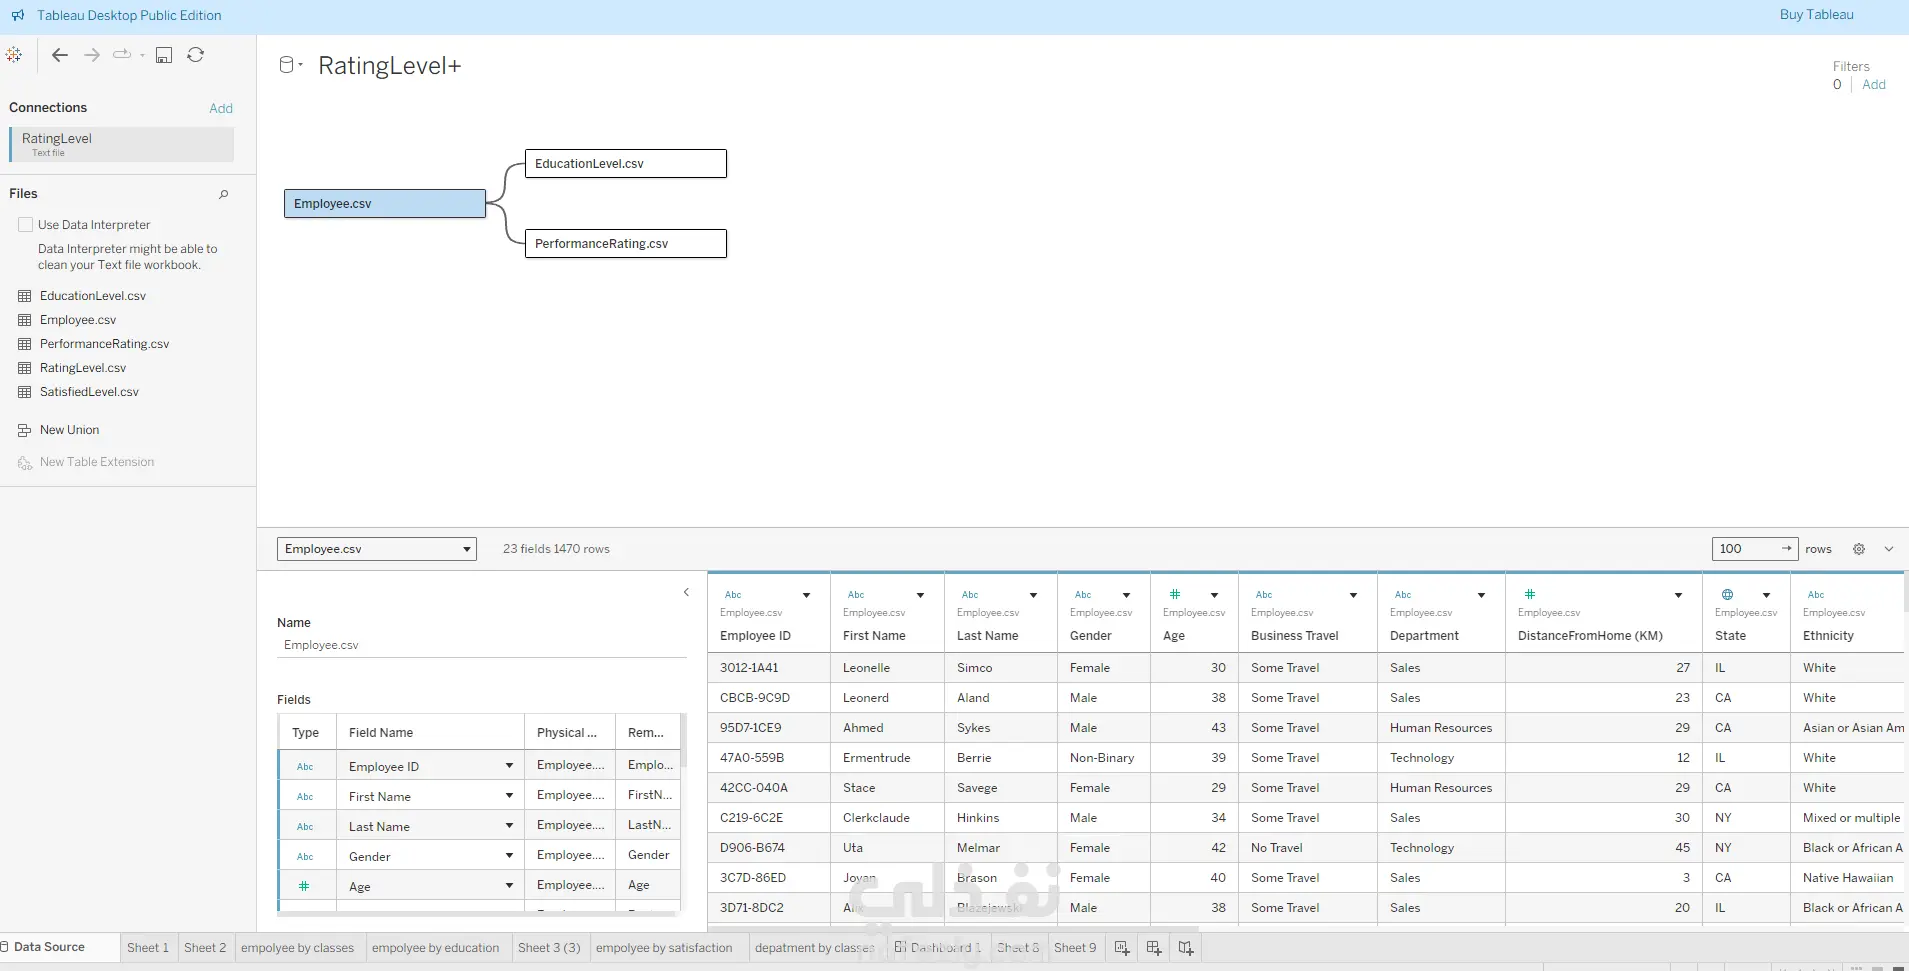The width and height of the screenshot is (1909, 971).
Task: Open Department column header dropdown menu
Action: 1481,595
